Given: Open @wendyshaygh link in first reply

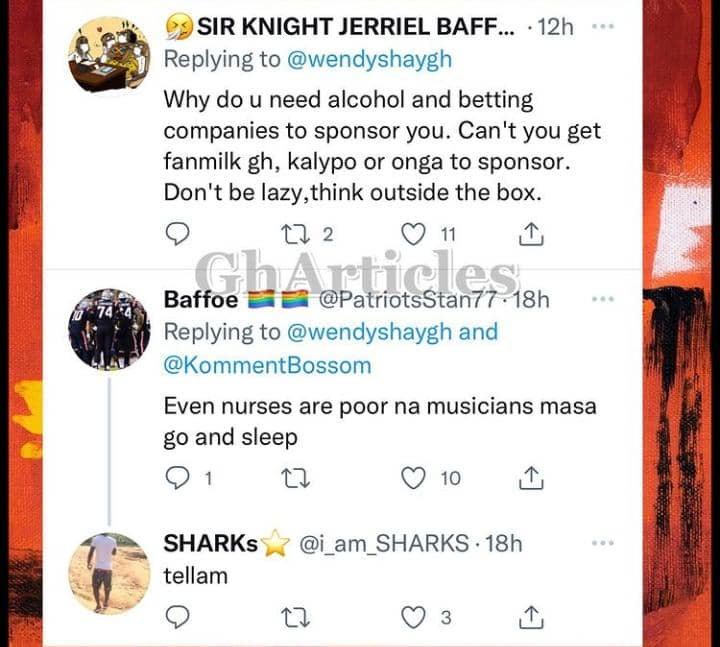Looking at the screenshot, I should coord(369,60).
